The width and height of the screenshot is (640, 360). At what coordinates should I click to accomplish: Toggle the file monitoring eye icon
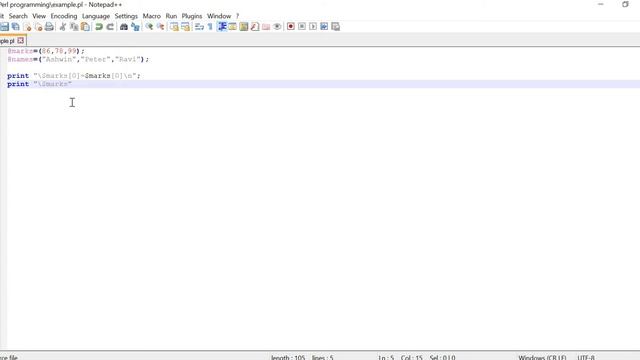pos(277,27)
